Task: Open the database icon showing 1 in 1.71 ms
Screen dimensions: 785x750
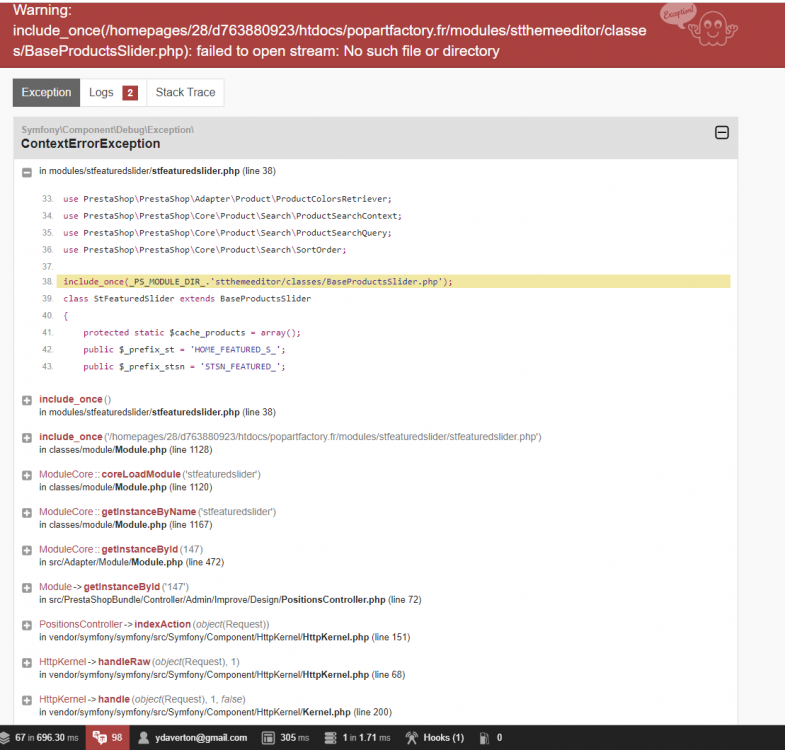Action: (330, 737)
